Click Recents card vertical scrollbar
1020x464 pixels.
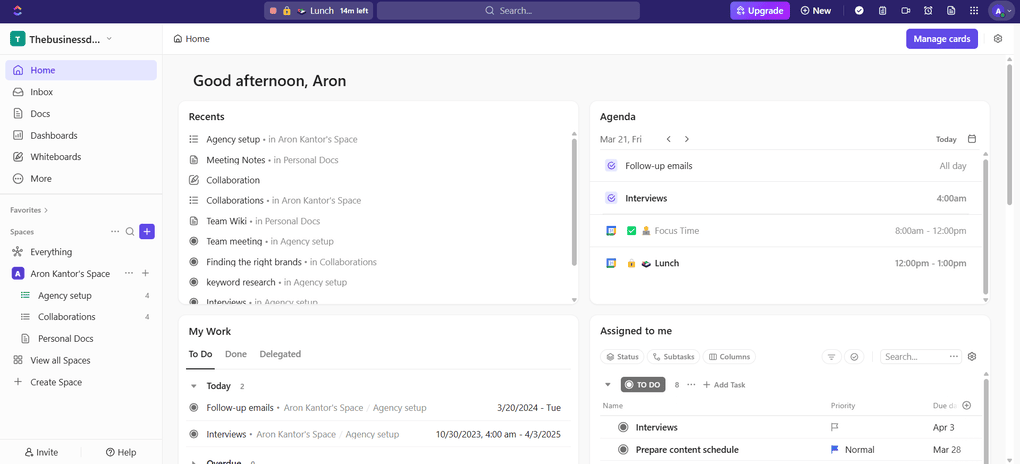(574, 202)
